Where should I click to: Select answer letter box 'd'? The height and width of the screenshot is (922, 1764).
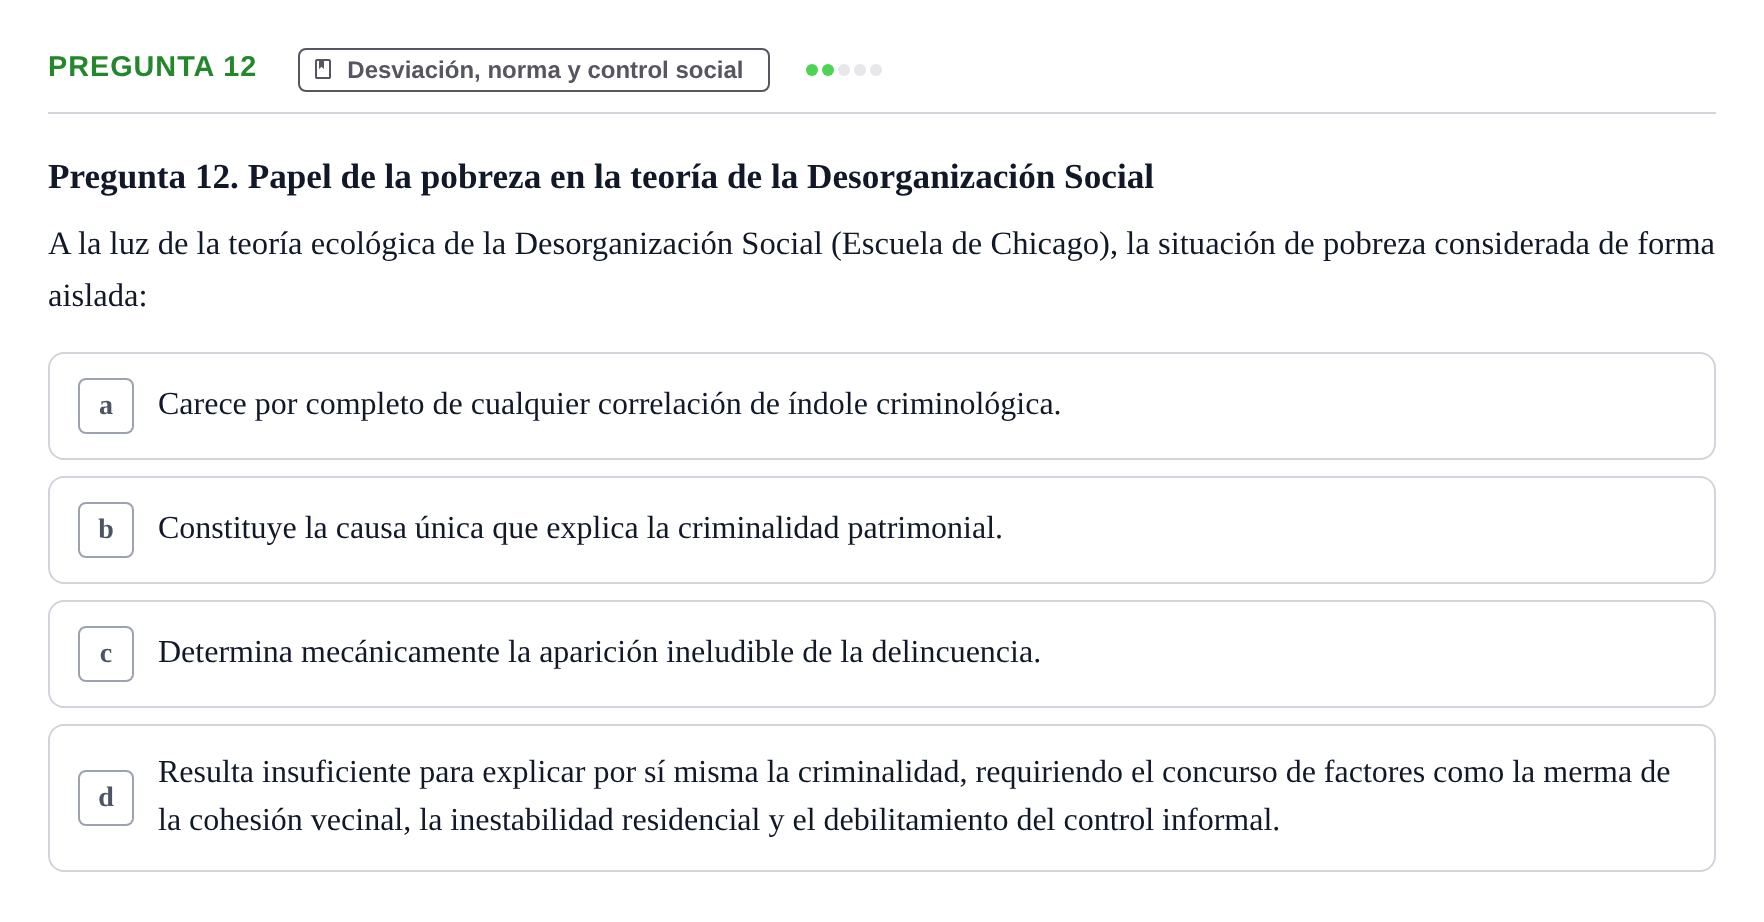(x=106, y=798)
